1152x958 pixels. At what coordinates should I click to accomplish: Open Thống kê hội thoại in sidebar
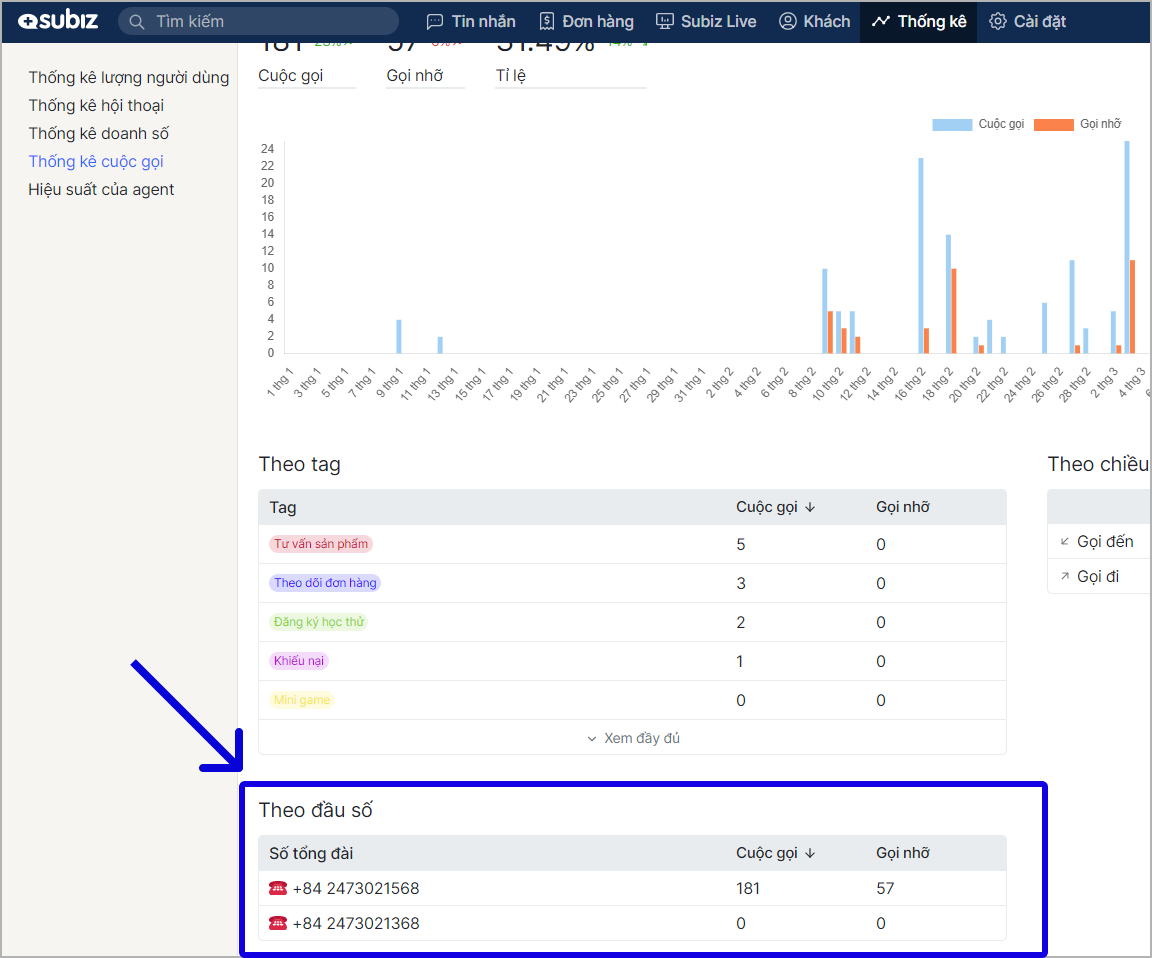click(96, 105)
